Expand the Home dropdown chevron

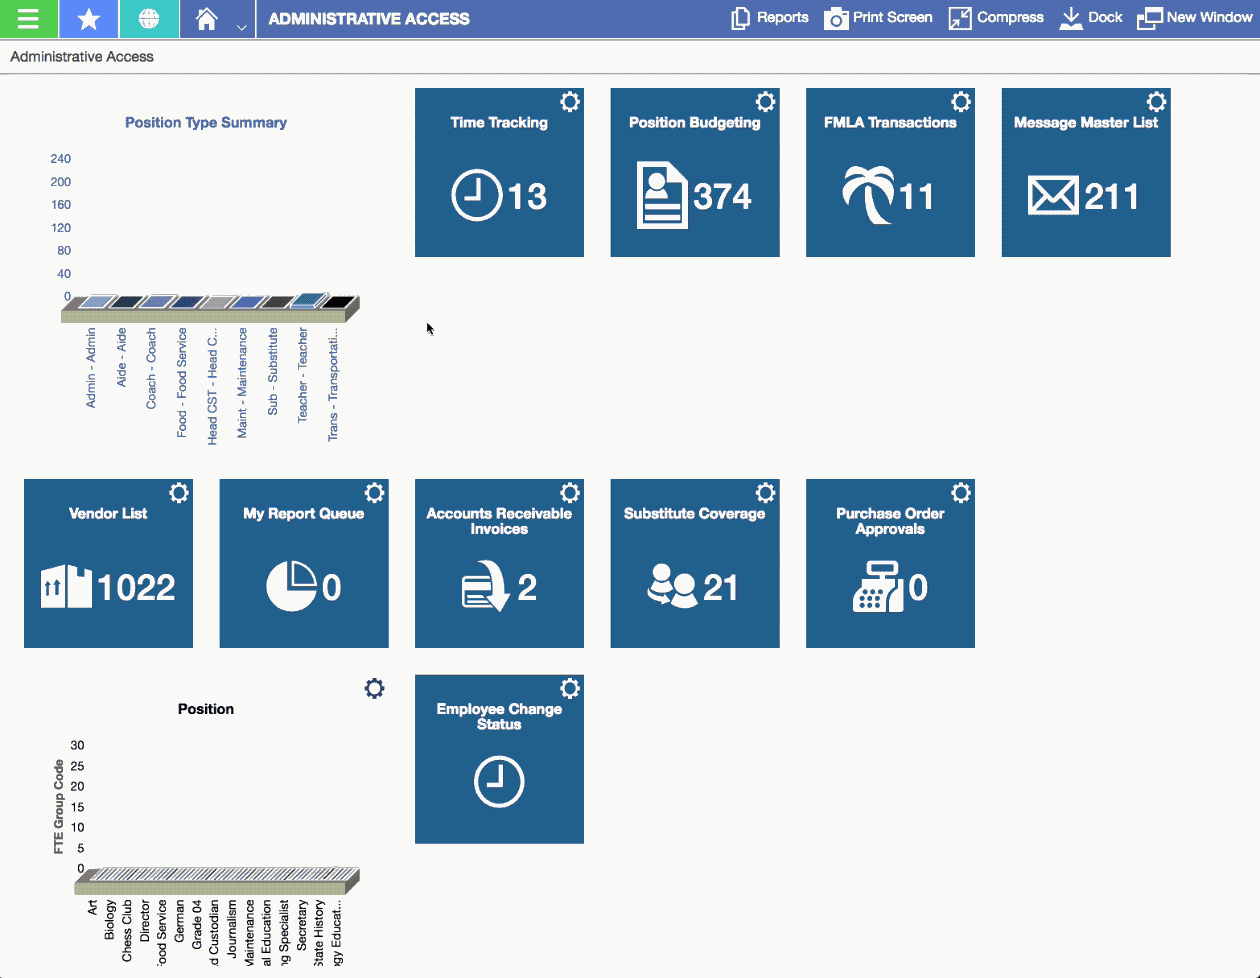(241, 27)
